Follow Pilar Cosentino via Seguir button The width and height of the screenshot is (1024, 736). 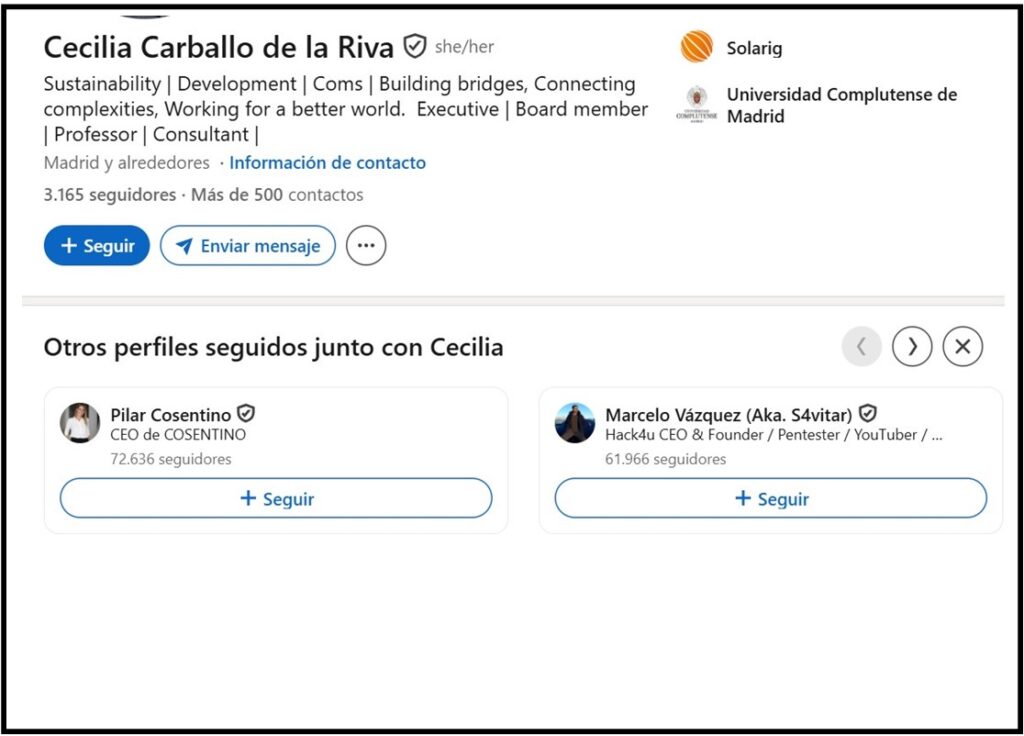276,498
